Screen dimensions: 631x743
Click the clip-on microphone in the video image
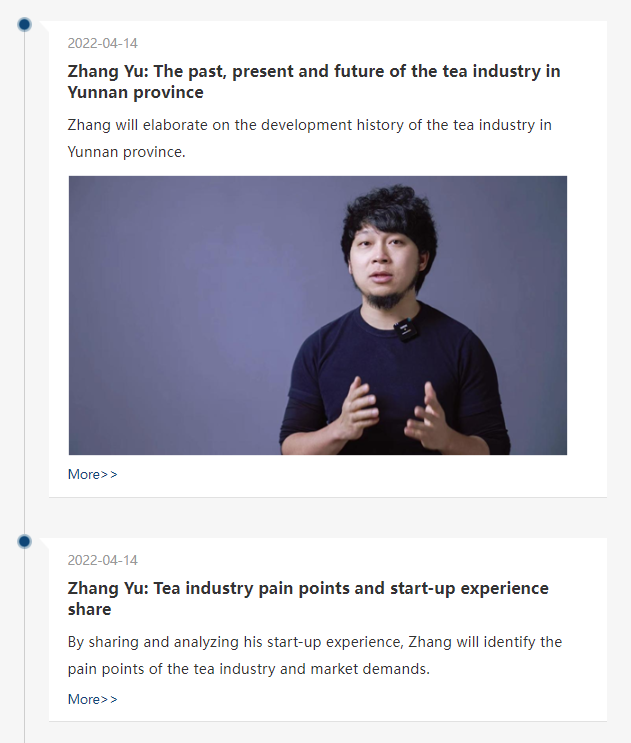(405, 329)
